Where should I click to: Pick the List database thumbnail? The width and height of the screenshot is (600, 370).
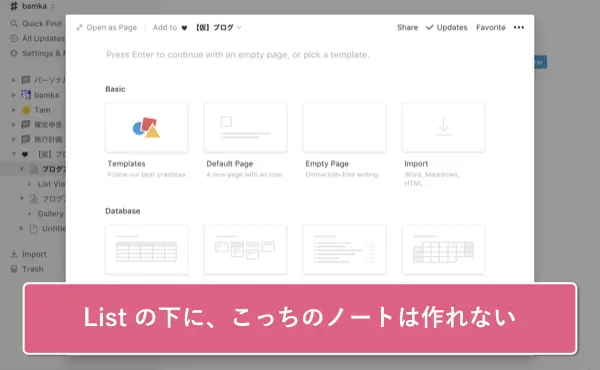[x=344, y=249]
